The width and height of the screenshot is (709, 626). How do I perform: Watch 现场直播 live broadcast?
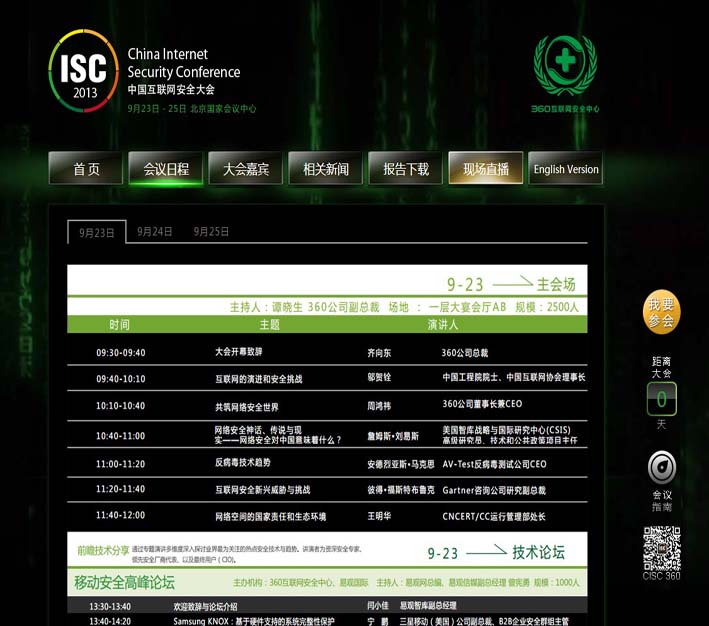pyautogui.click(x=486, y=169)
